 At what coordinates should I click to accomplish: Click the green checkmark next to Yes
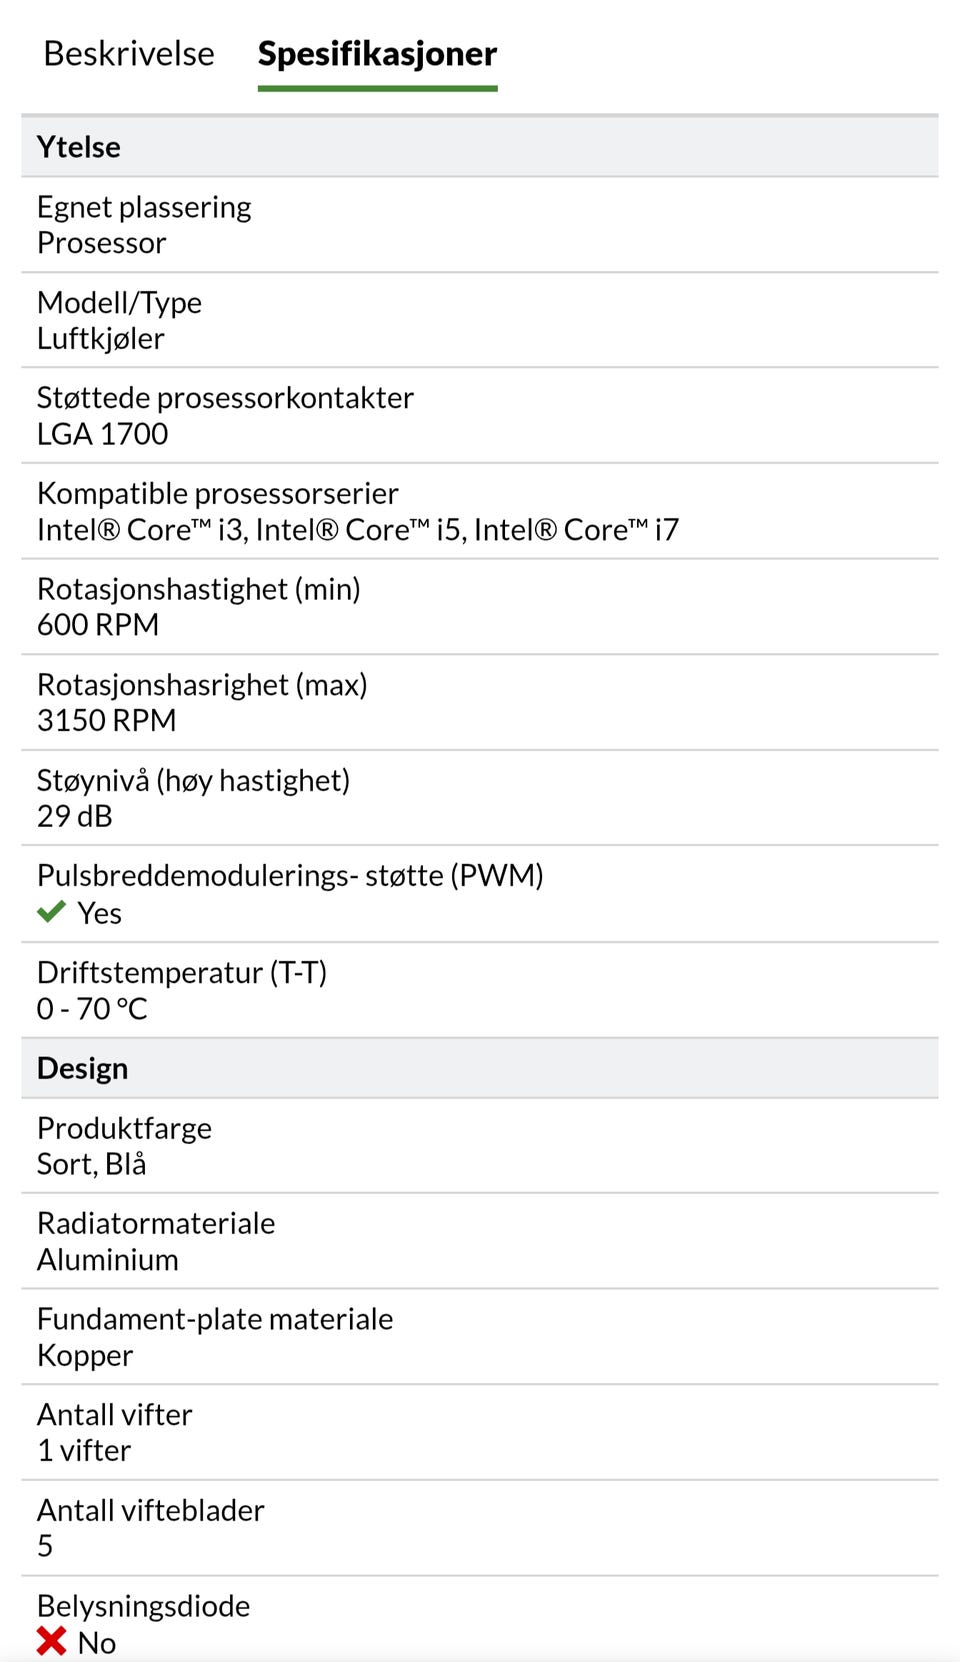(x=51, y=912)
